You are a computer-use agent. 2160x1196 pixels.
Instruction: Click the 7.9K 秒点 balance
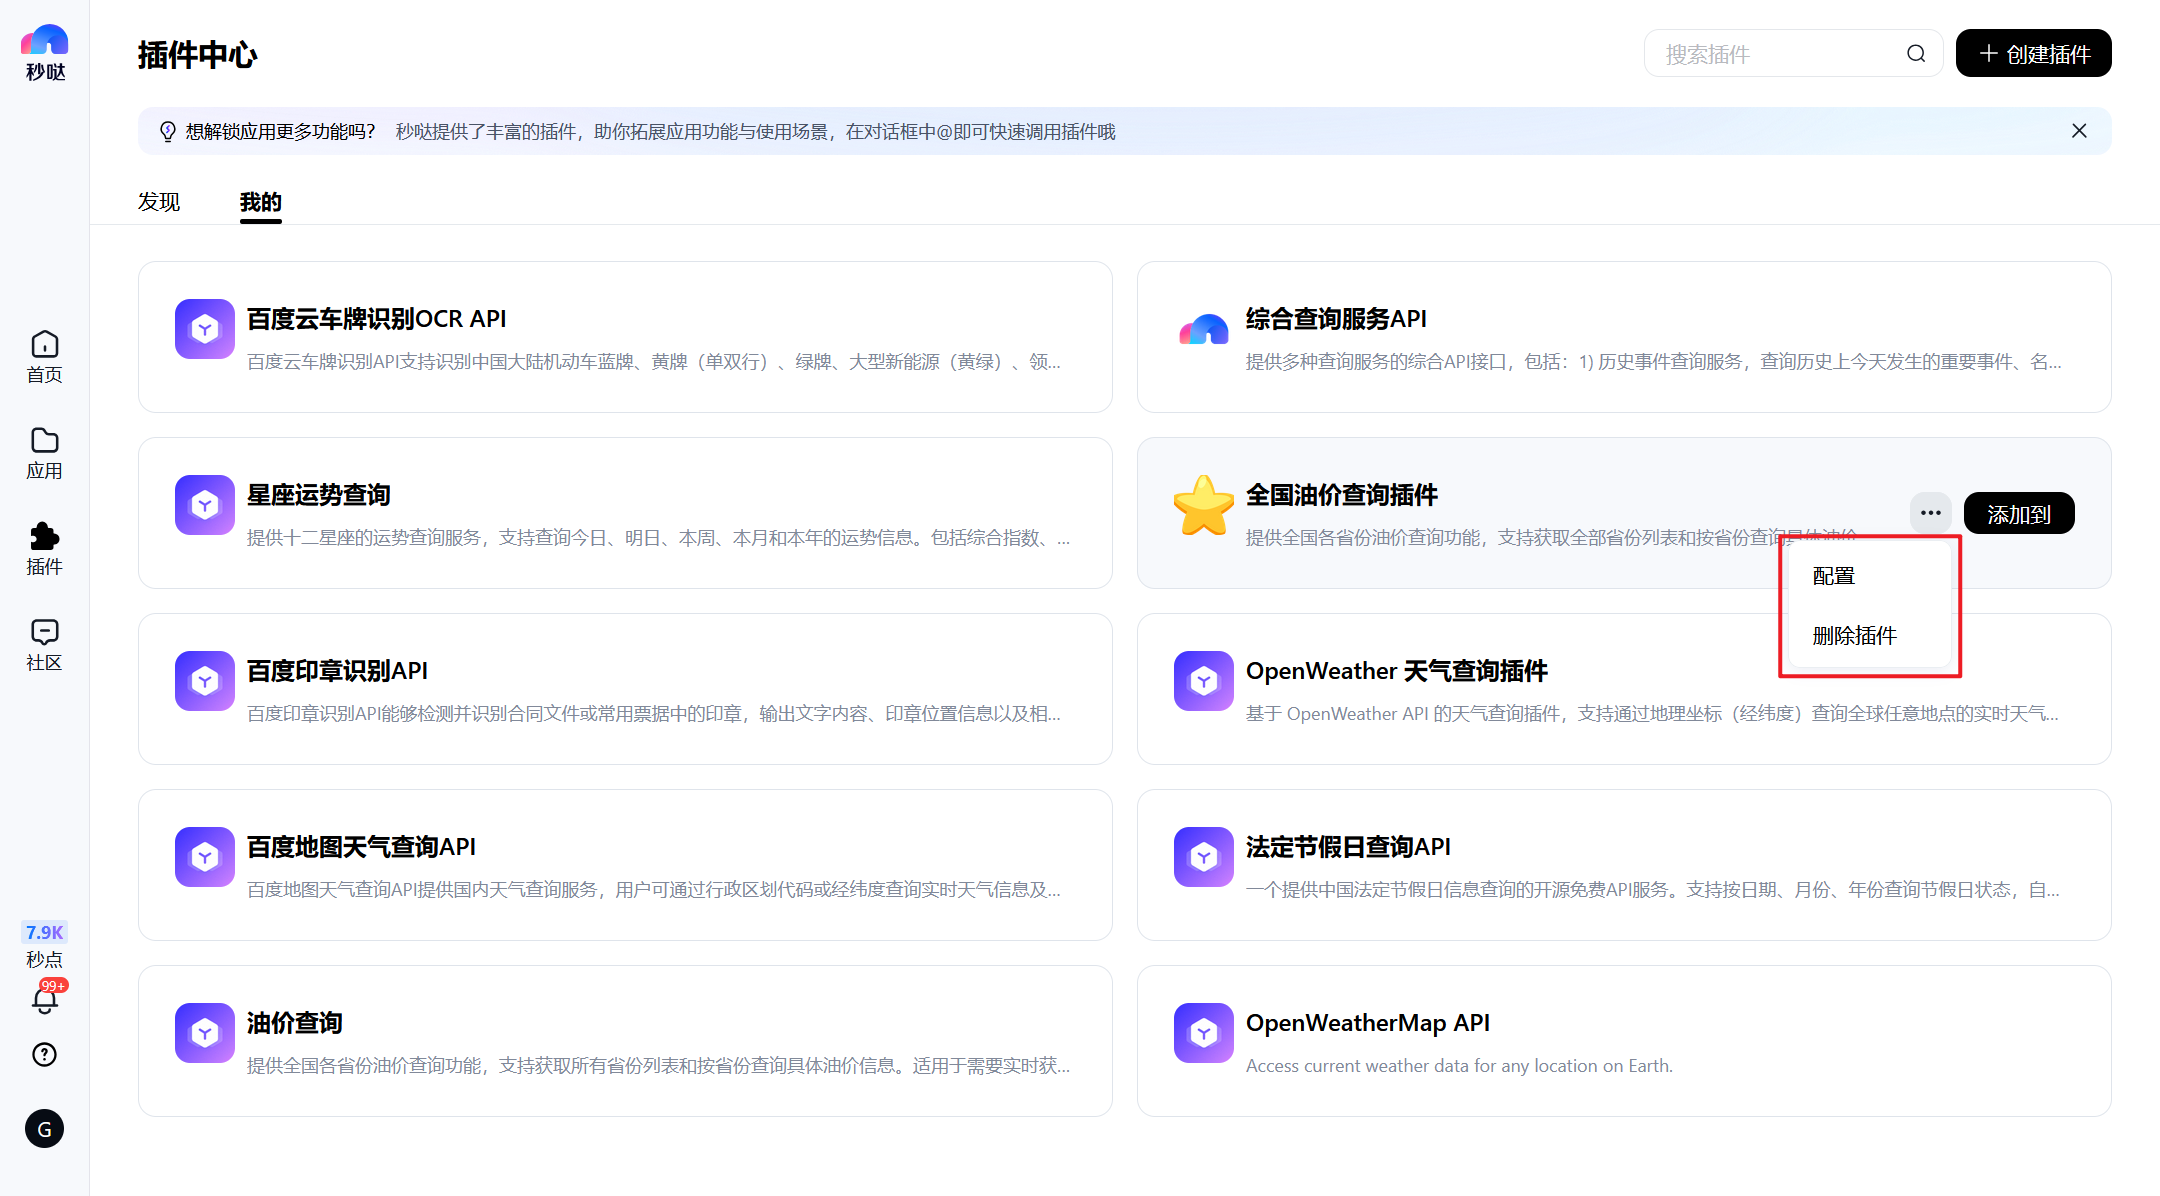(45, 944)
